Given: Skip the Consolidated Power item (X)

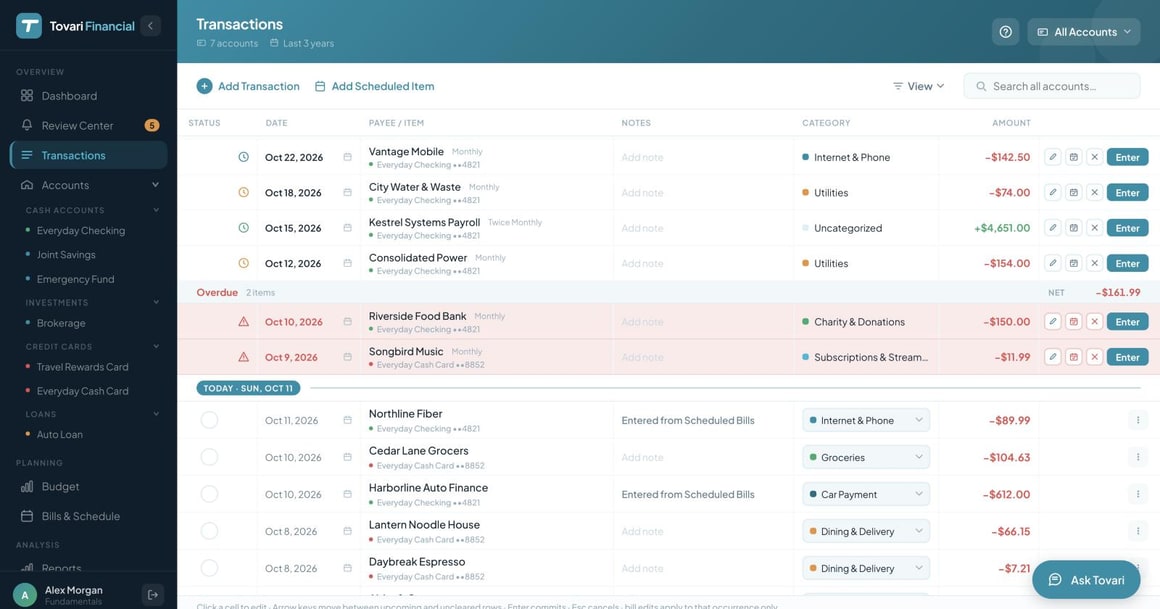Looking at the screenshot, I should pos(1094,263).
